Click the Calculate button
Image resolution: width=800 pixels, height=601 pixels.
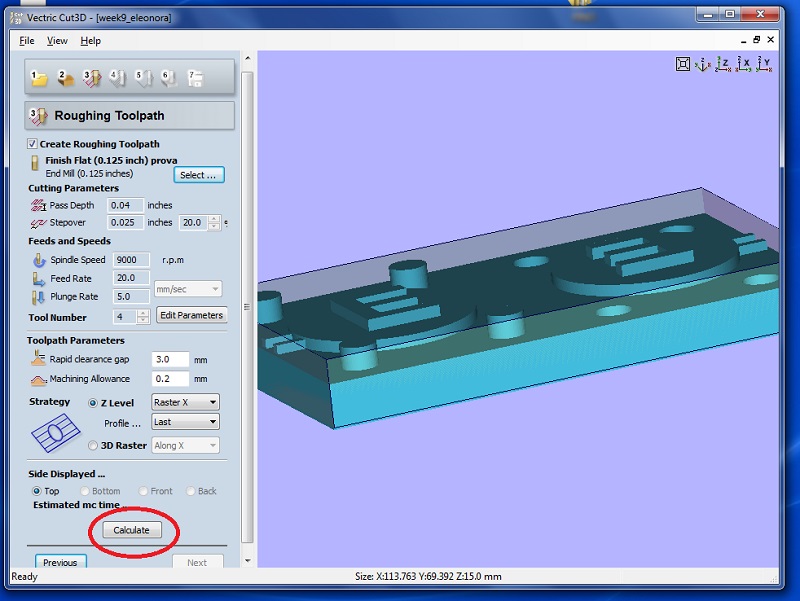click(x=132, y=530)
